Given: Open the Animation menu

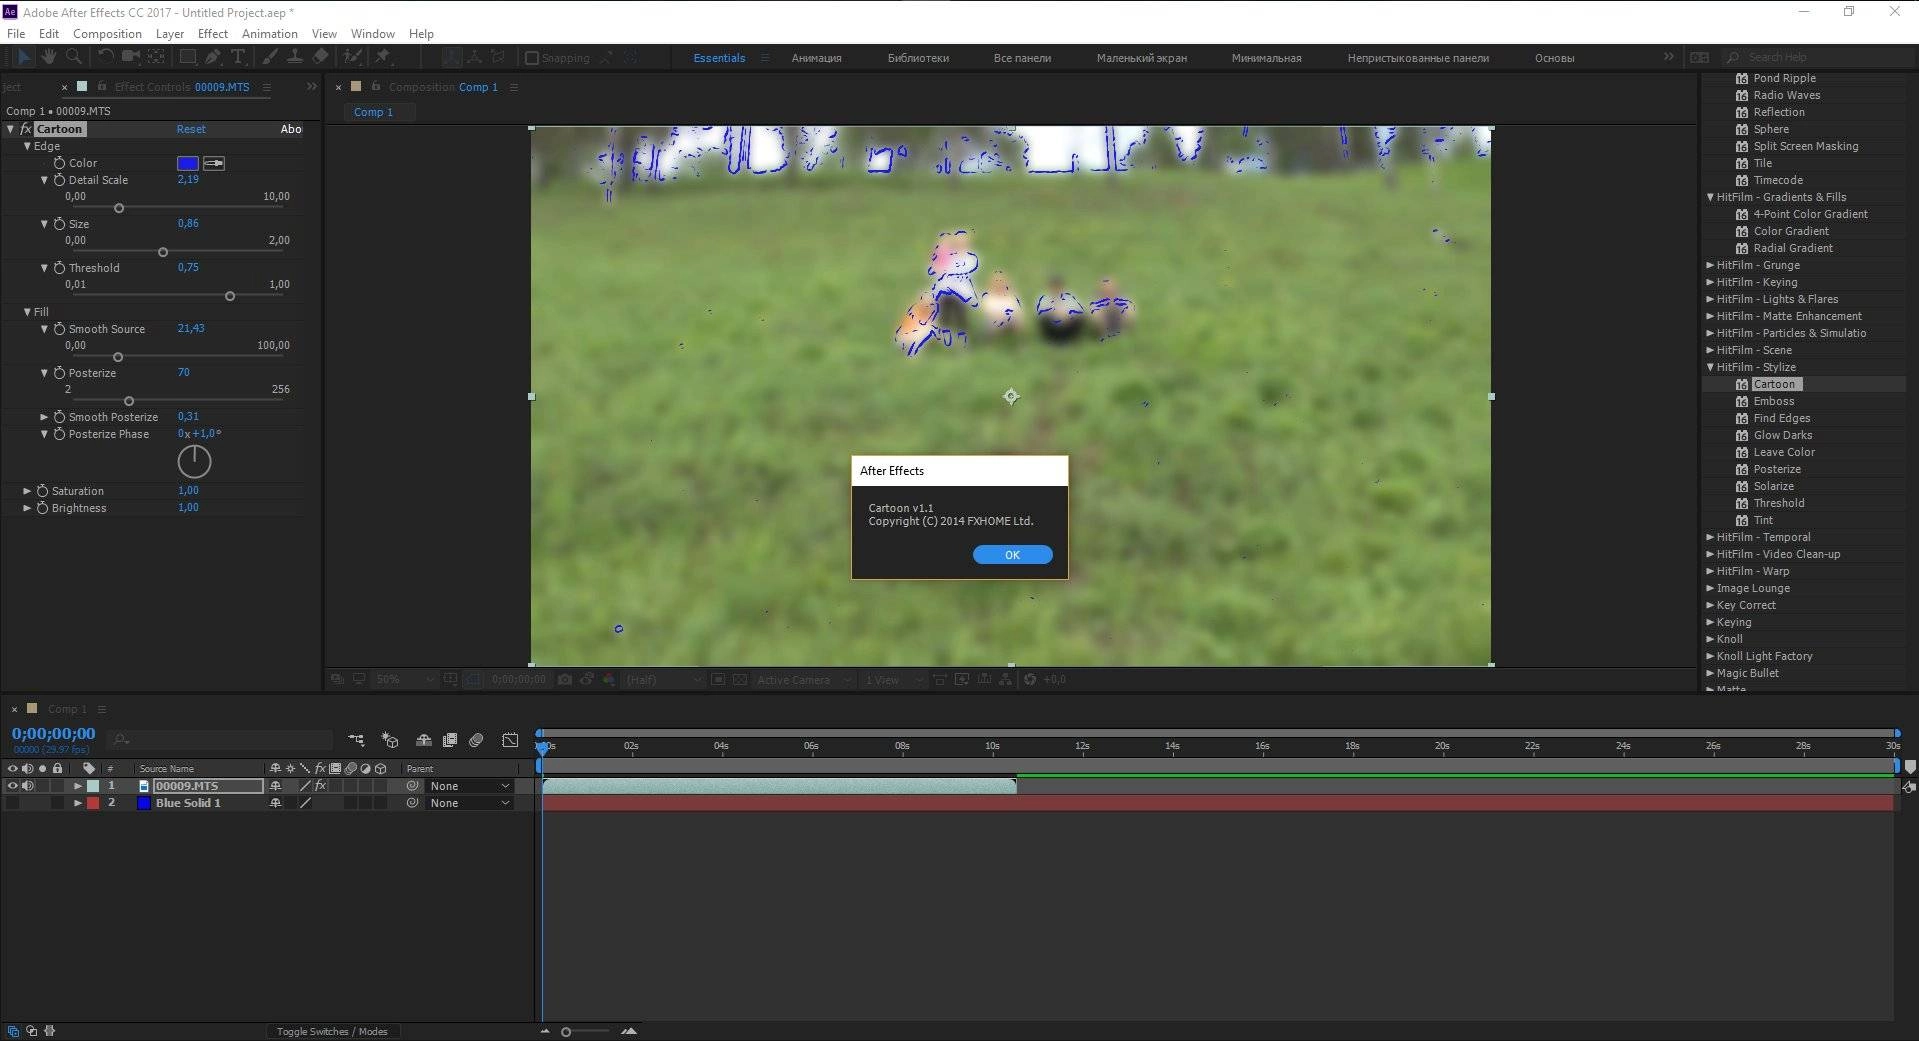Looking at the screenshot, I should point(270,33).
